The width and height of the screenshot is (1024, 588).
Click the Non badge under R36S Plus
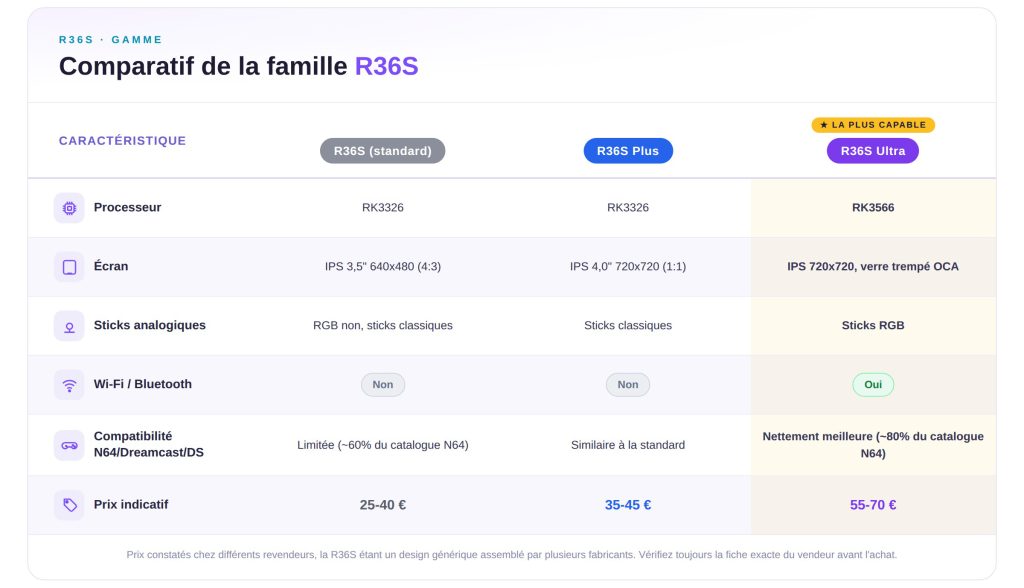coord(628,385)
